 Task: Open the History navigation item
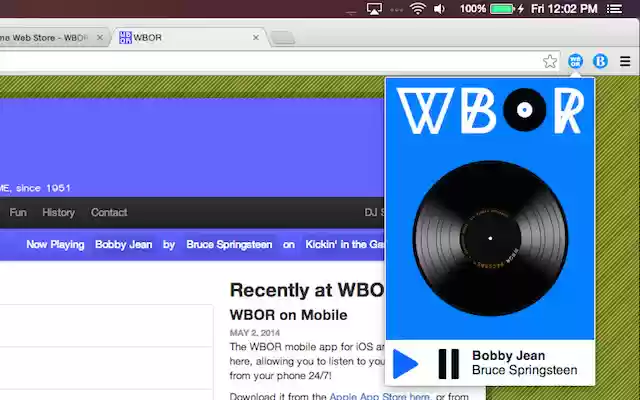coord(58,212)
